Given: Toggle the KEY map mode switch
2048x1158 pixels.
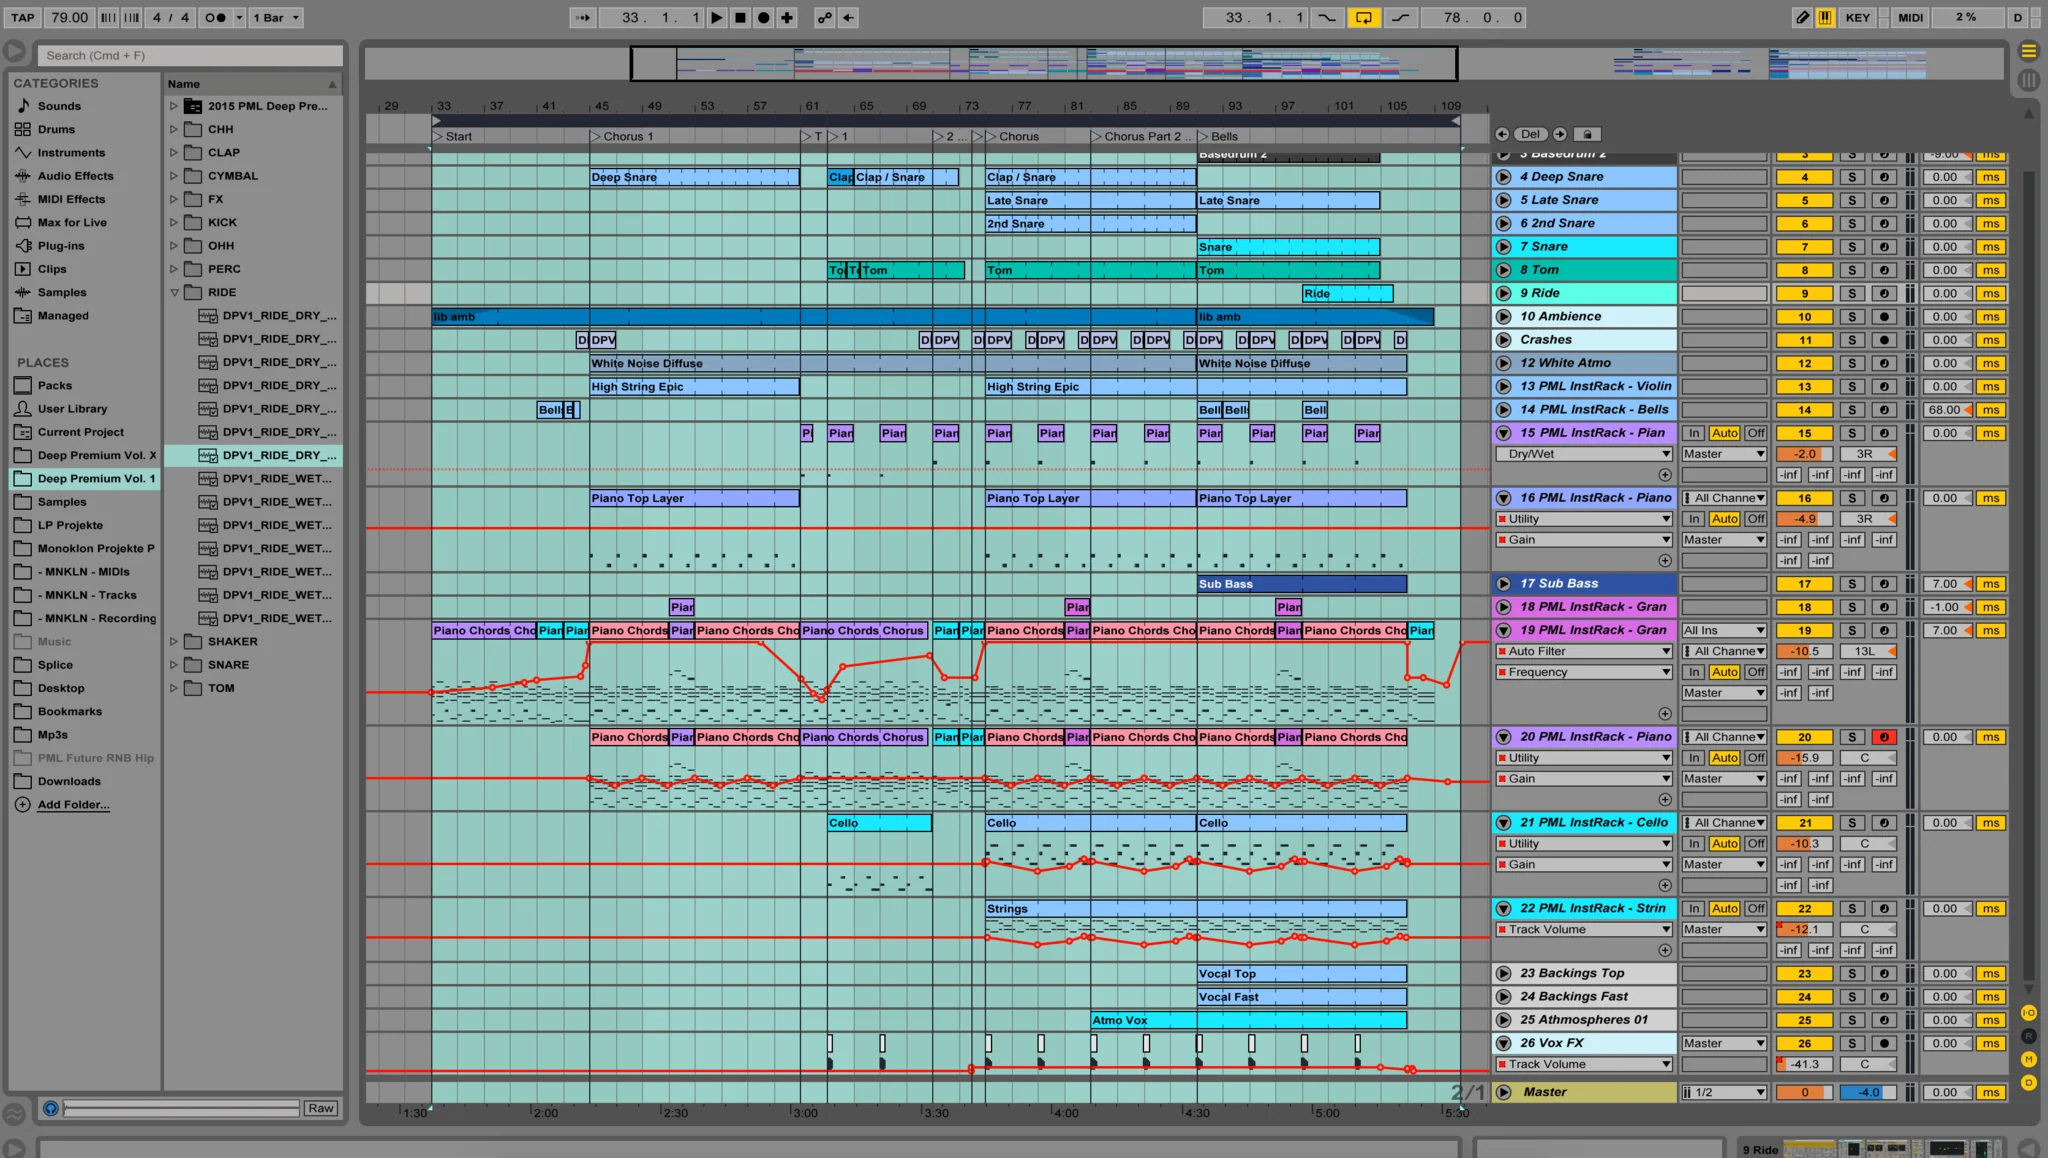Looking at the screenshot, I should coord(1857,17).
